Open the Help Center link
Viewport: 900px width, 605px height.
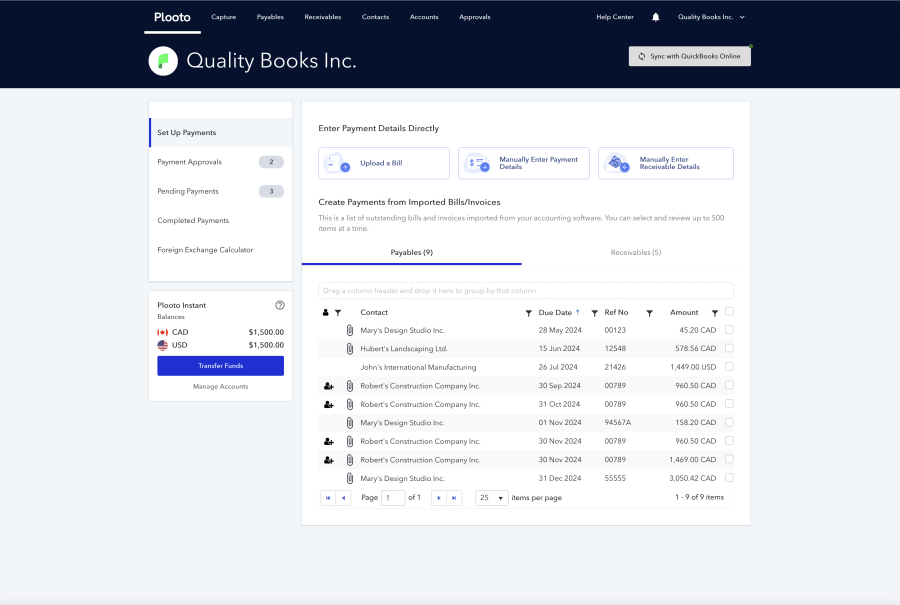[x=615, y=17]
